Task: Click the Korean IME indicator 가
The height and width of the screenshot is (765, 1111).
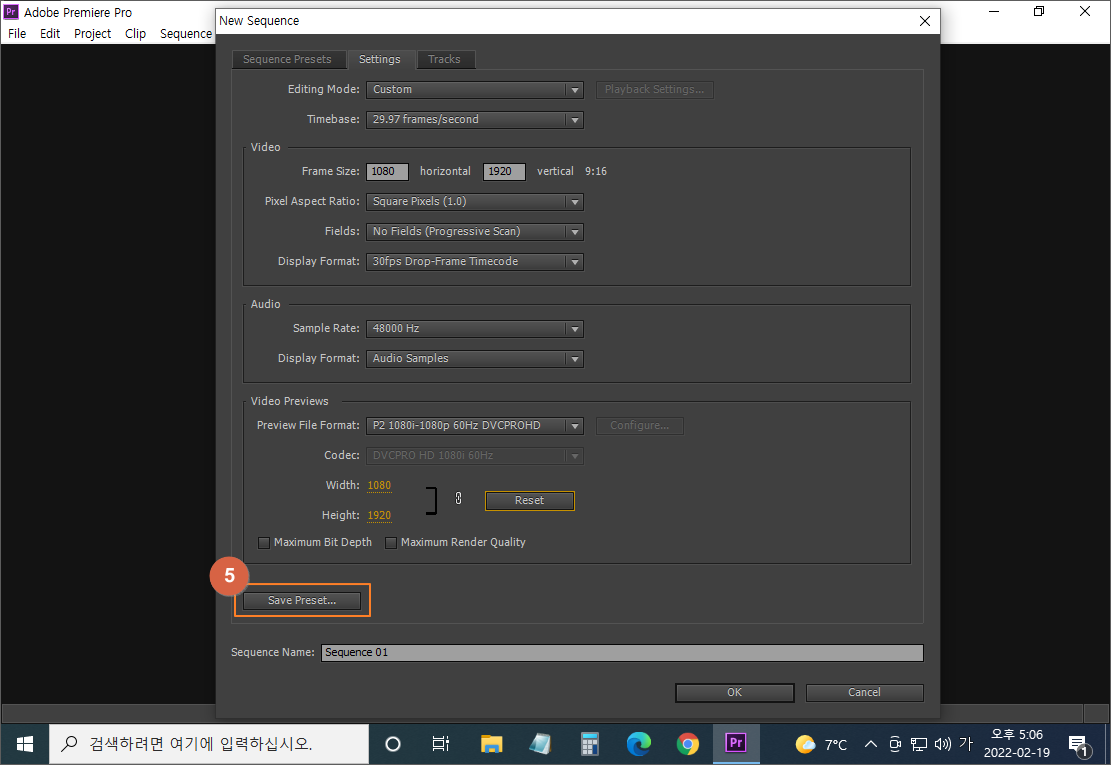Action: pos(966,744)
